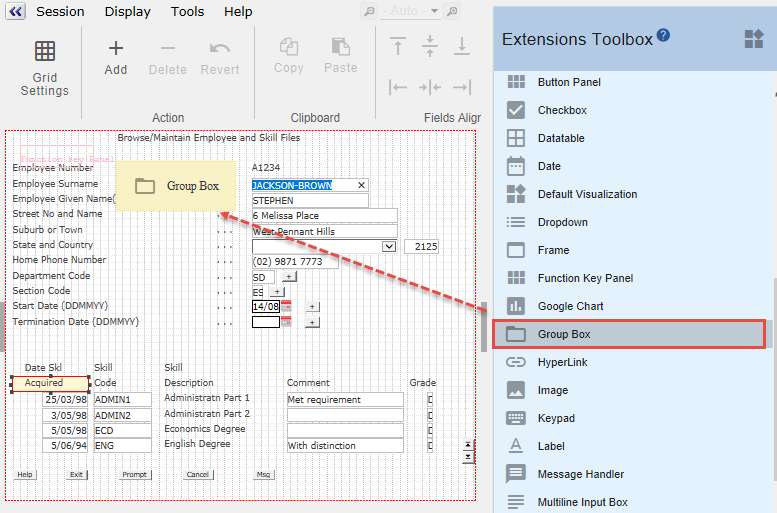This screenshot has height=513, width=777.
Task: Click the skill list scroll-down arrow
Action: tap(468, 457)
